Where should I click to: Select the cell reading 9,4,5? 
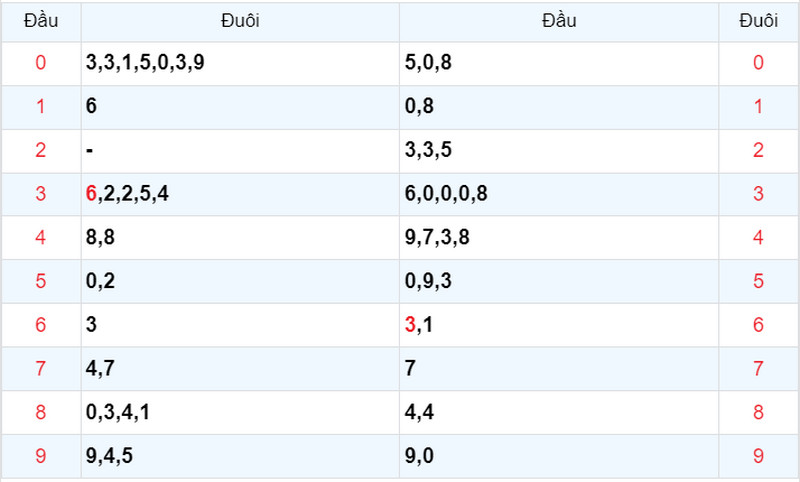[x=240, y=456]
